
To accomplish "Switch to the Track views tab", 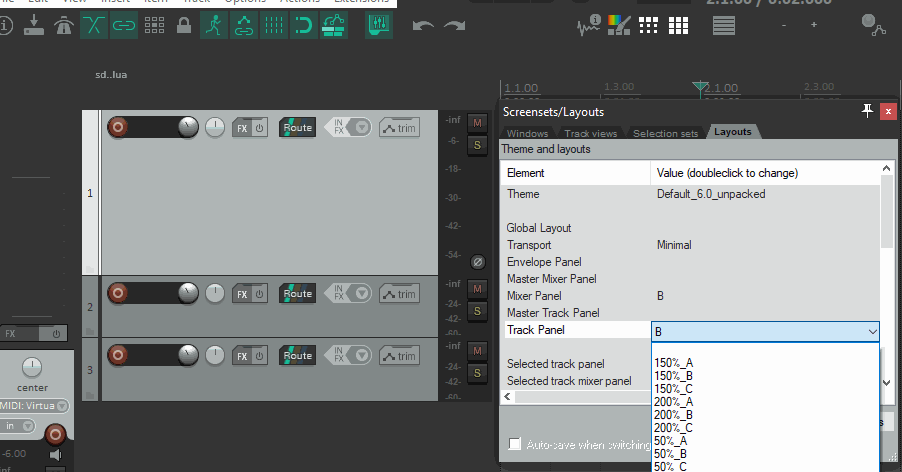I will 590,133.
